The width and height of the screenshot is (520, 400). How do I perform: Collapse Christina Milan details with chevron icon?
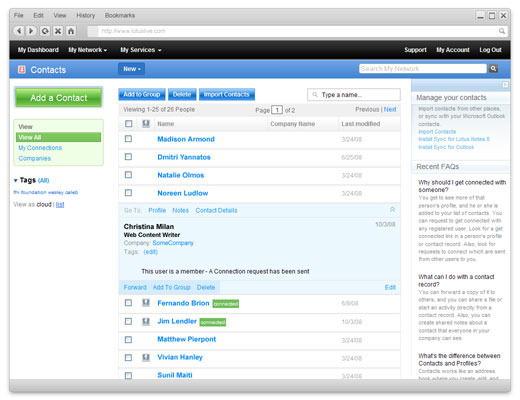coord(392,209)
